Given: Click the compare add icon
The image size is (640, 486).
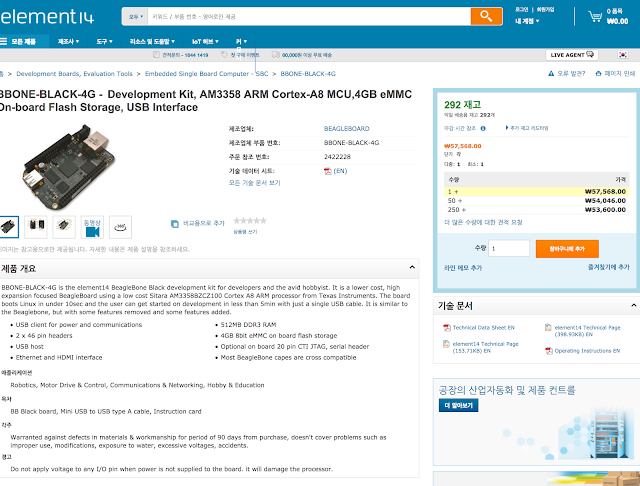Looking at the screenshot, I should pos(175,224).
